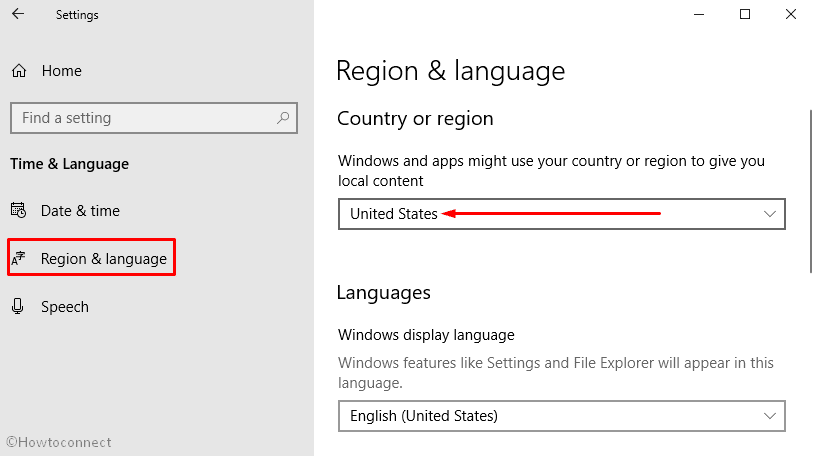
Task: Click the Speech microphone icon
Action: click(x=18, y=306)
